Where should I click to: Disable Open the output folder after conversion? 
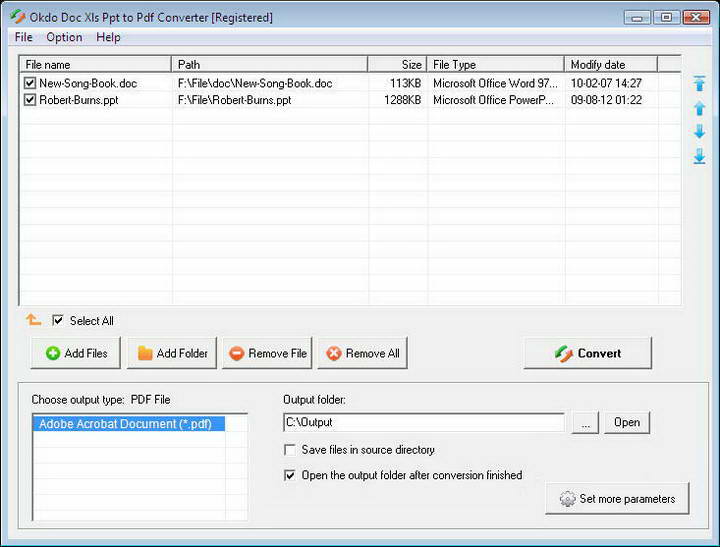pyautogui.click(x=290, y=475)
